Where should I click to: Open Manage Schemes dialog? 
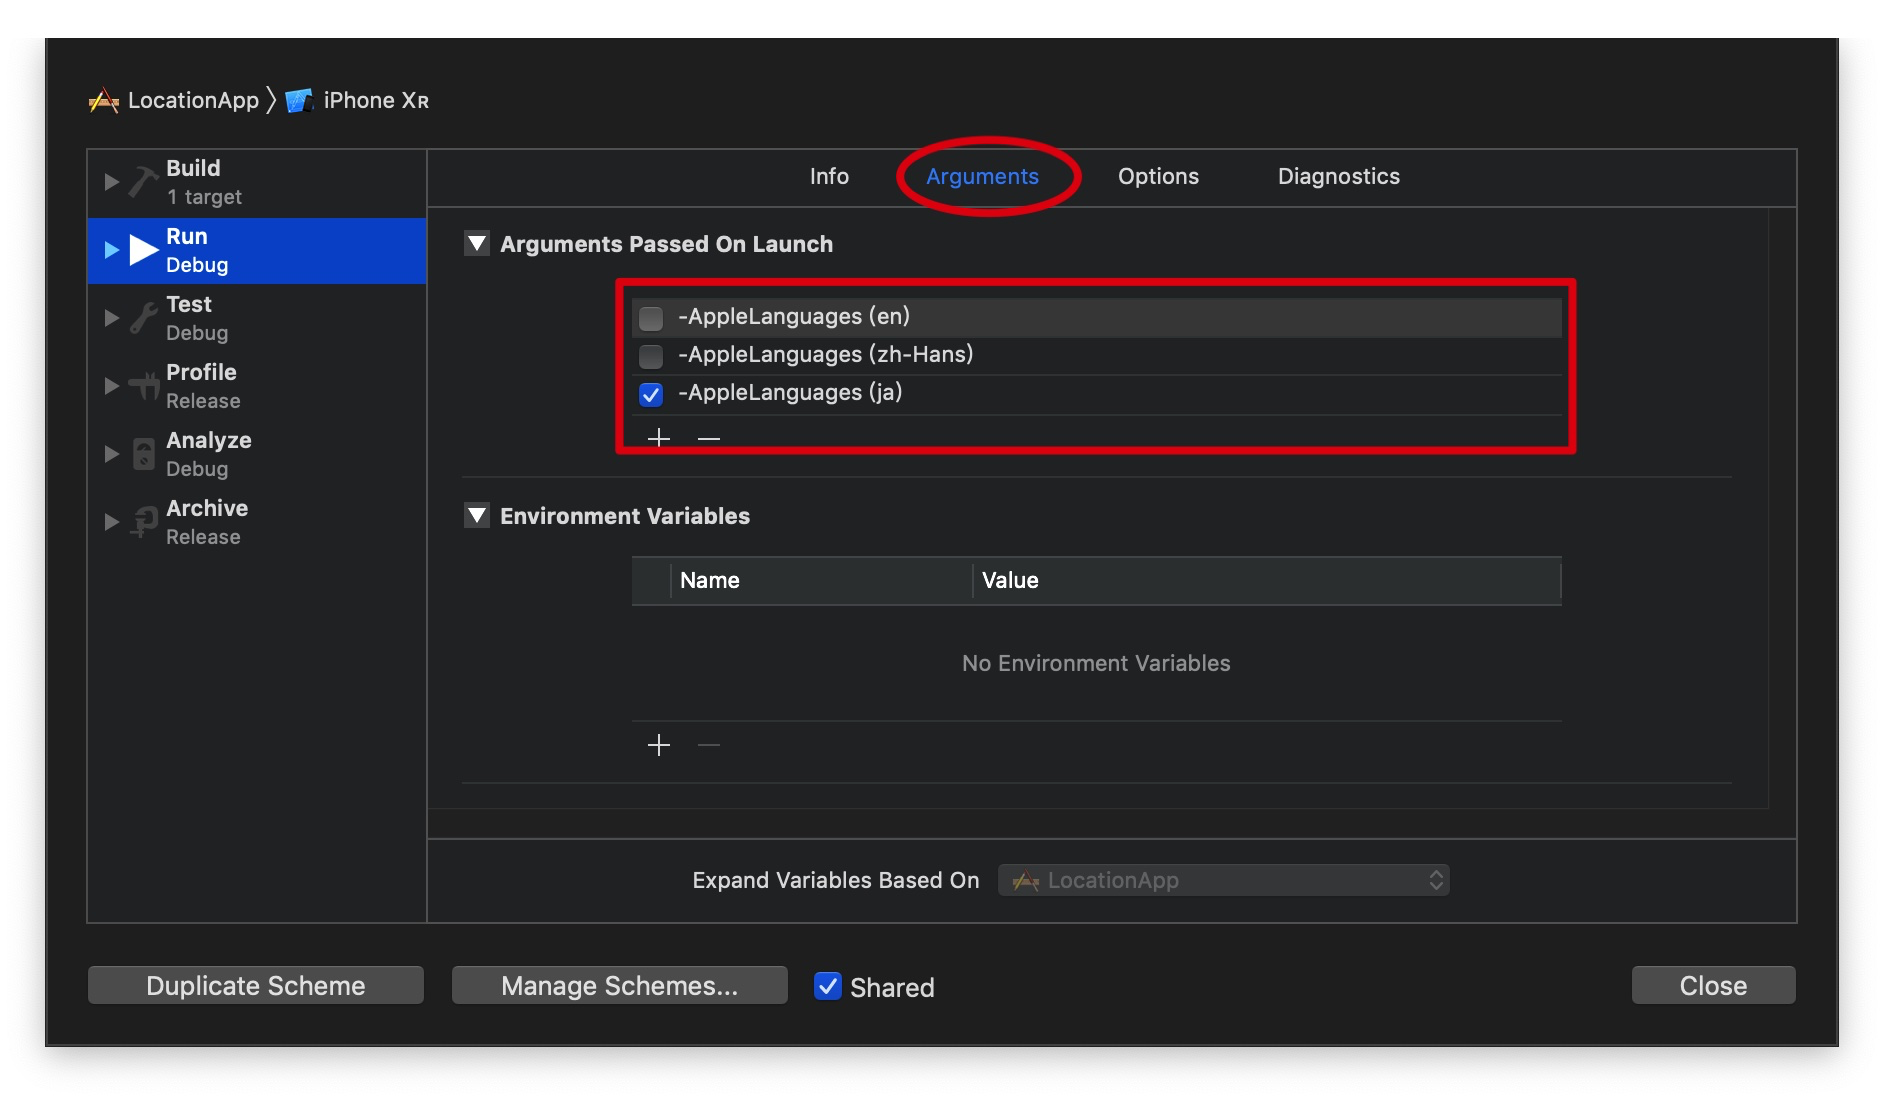coord(619,986)
